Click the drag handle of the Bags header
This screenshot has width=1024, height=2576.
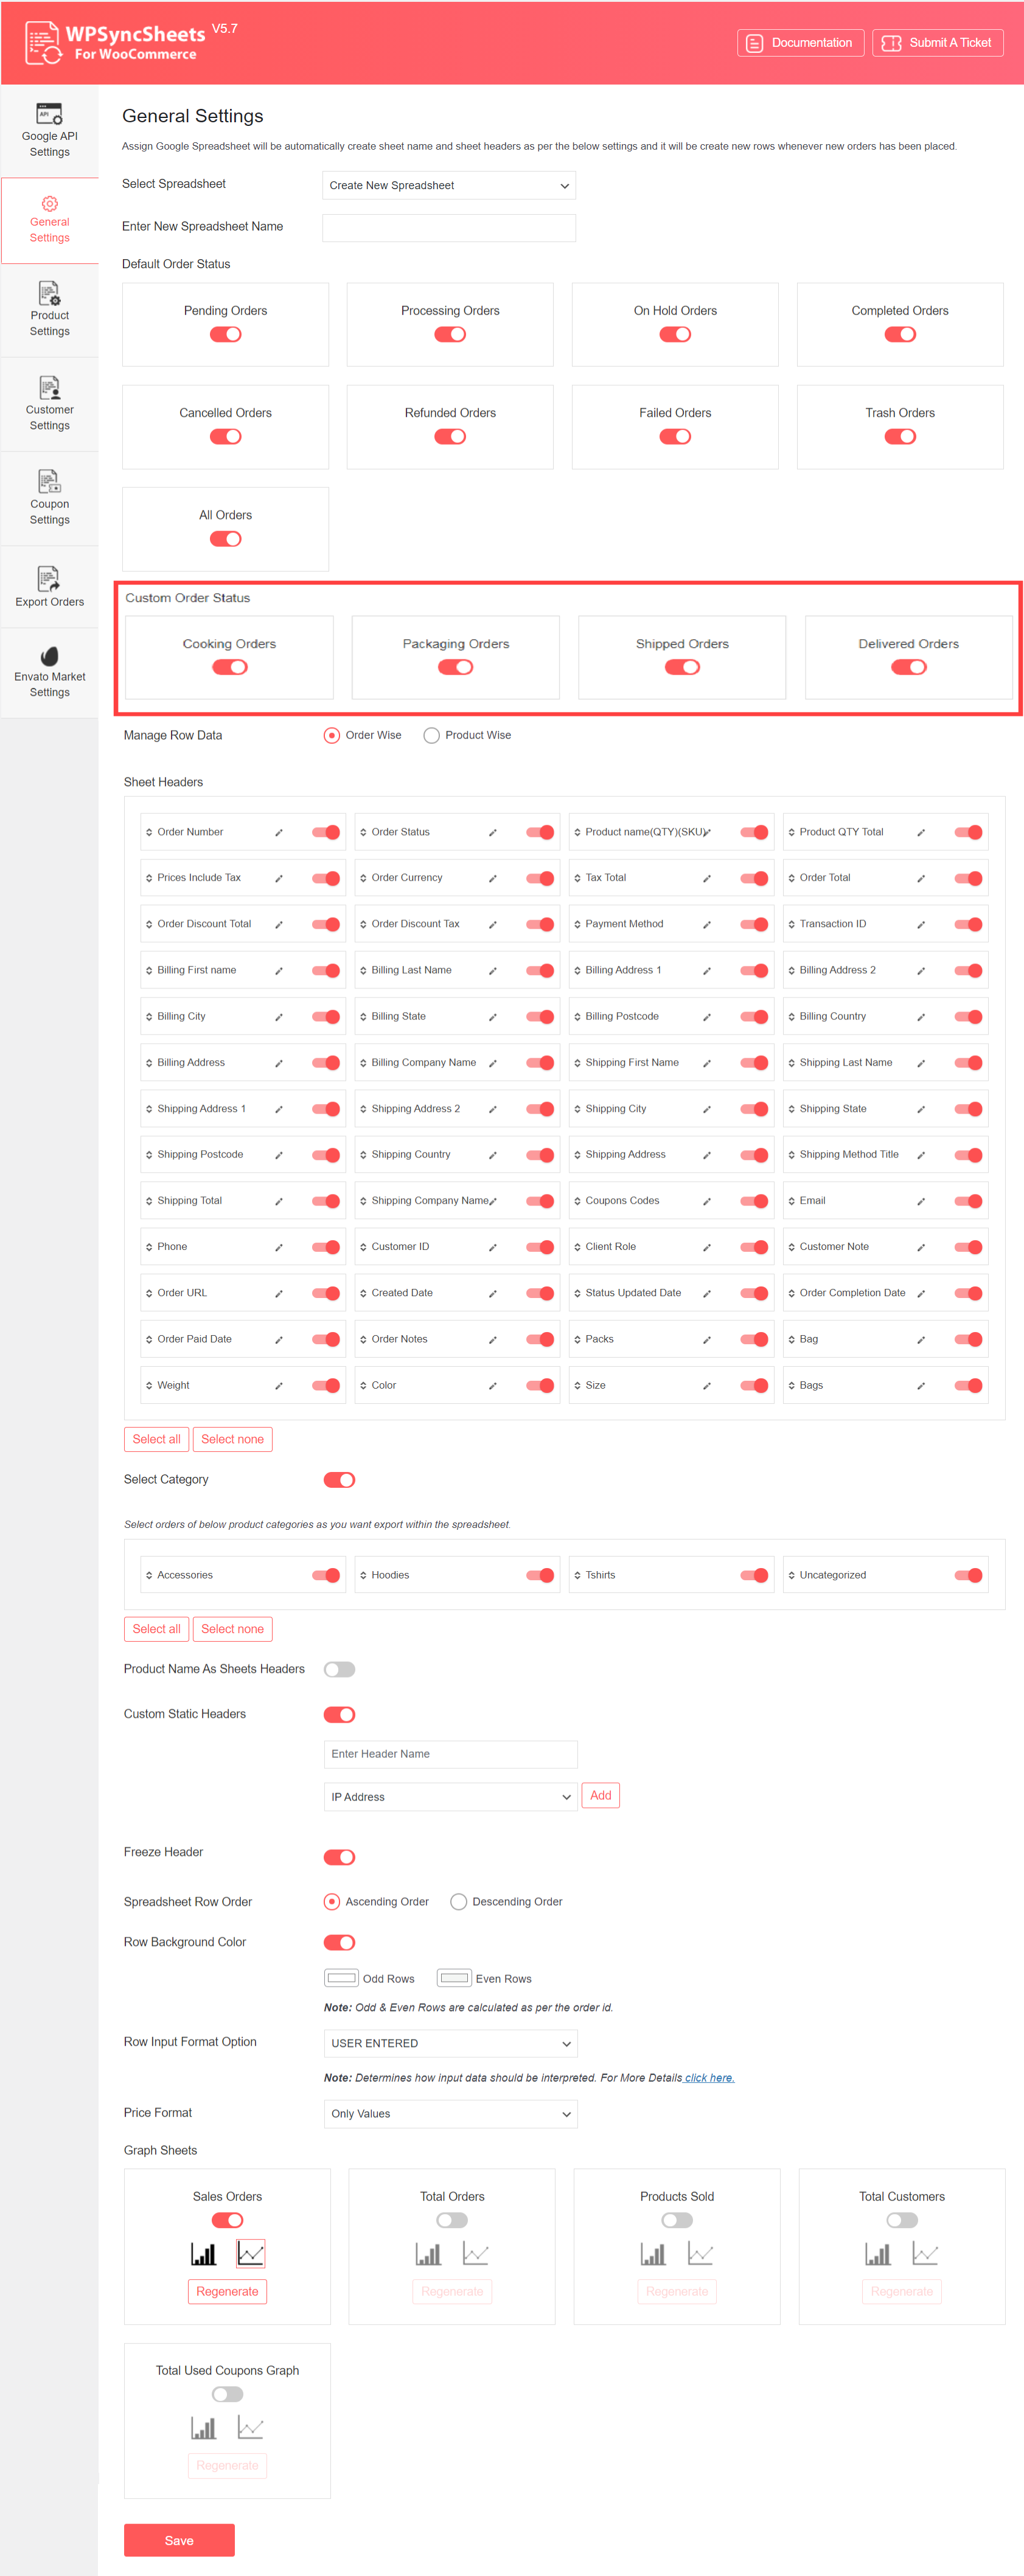791,1386
